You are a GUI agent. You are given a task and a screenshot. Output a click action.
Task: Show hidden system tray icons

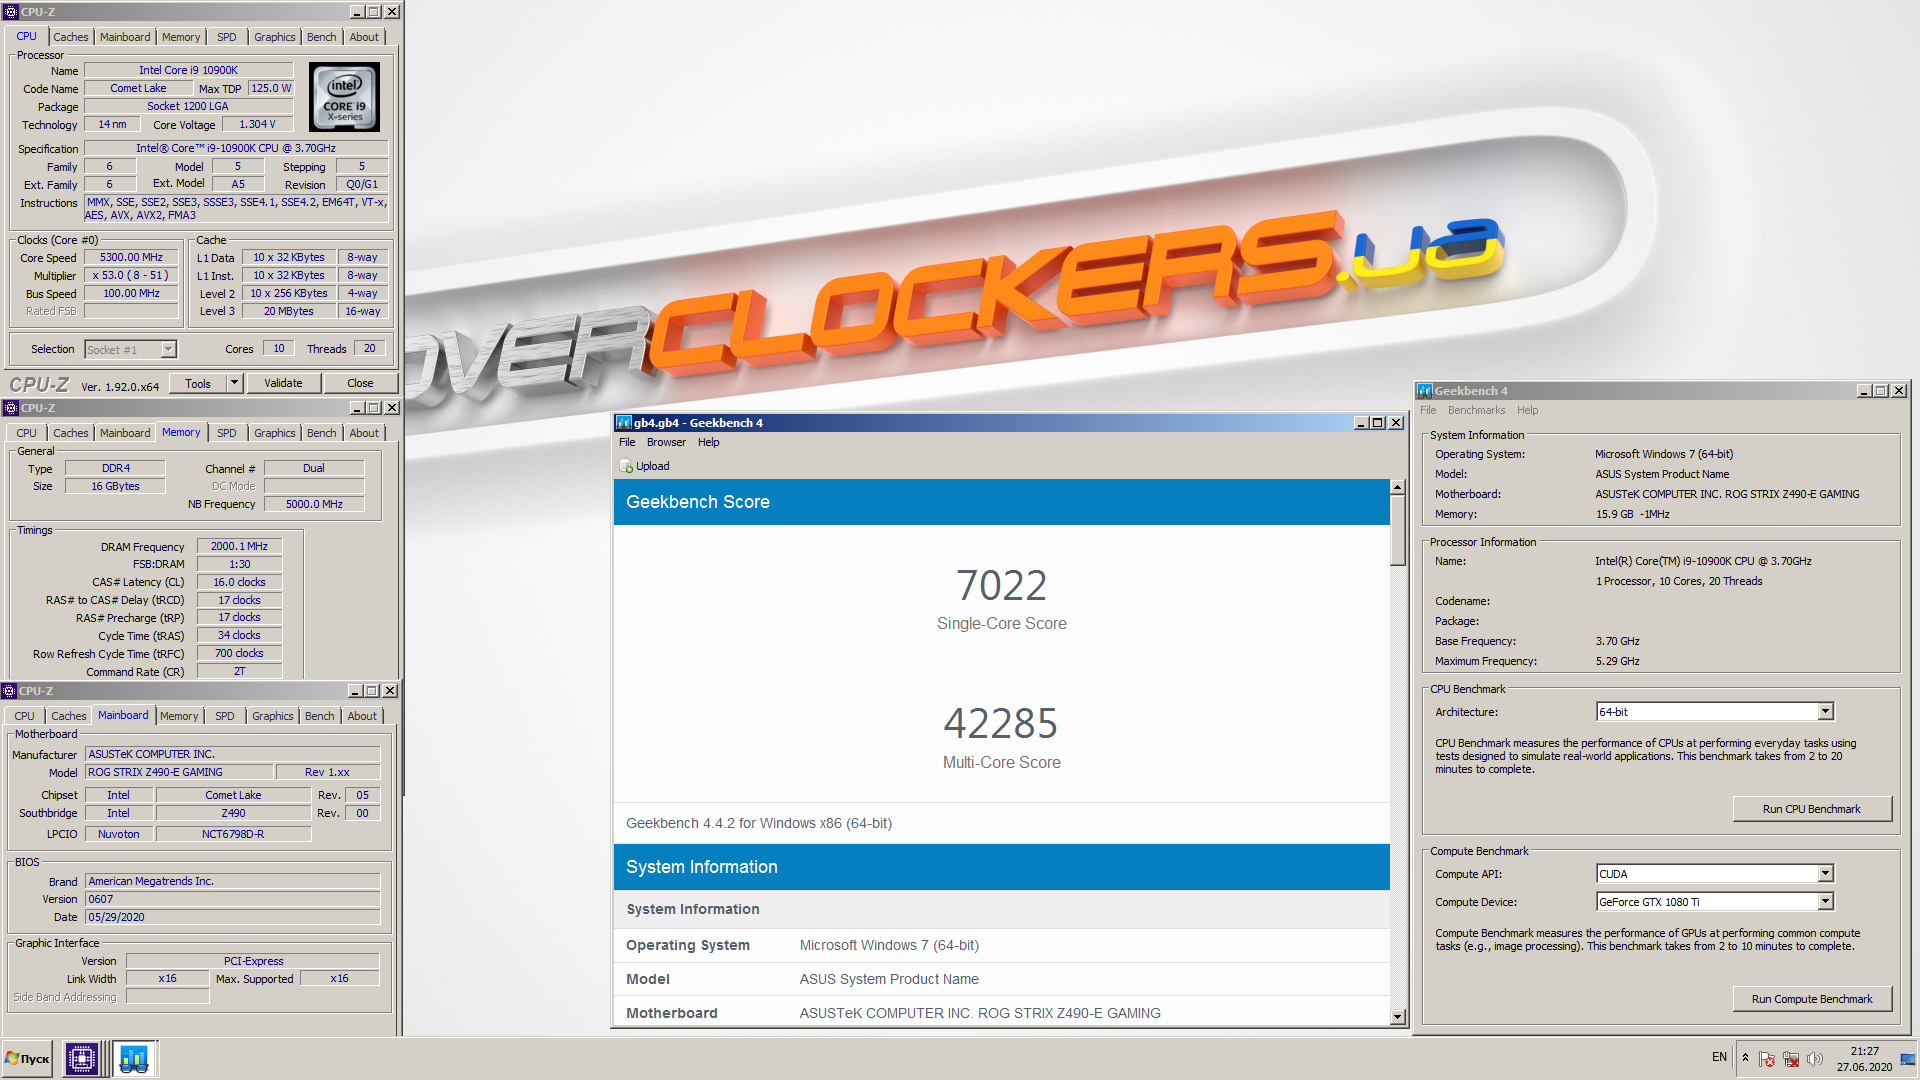pos(1745,1058)
